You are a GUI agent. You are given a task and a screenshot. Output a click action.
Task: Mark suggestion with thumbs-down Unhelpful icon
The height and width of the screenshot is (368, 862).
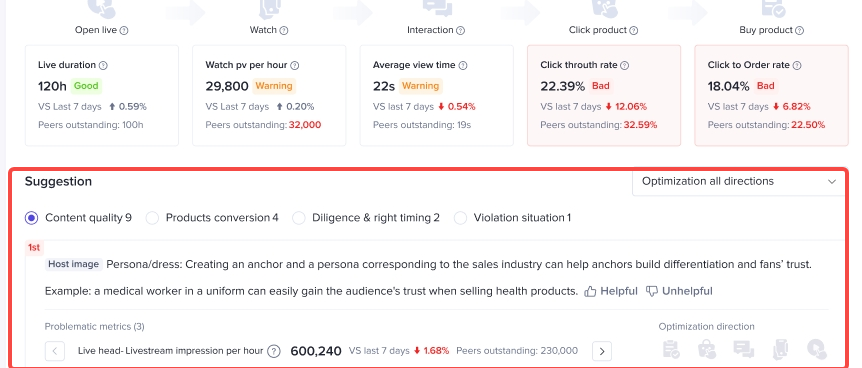tap(652, 291)
